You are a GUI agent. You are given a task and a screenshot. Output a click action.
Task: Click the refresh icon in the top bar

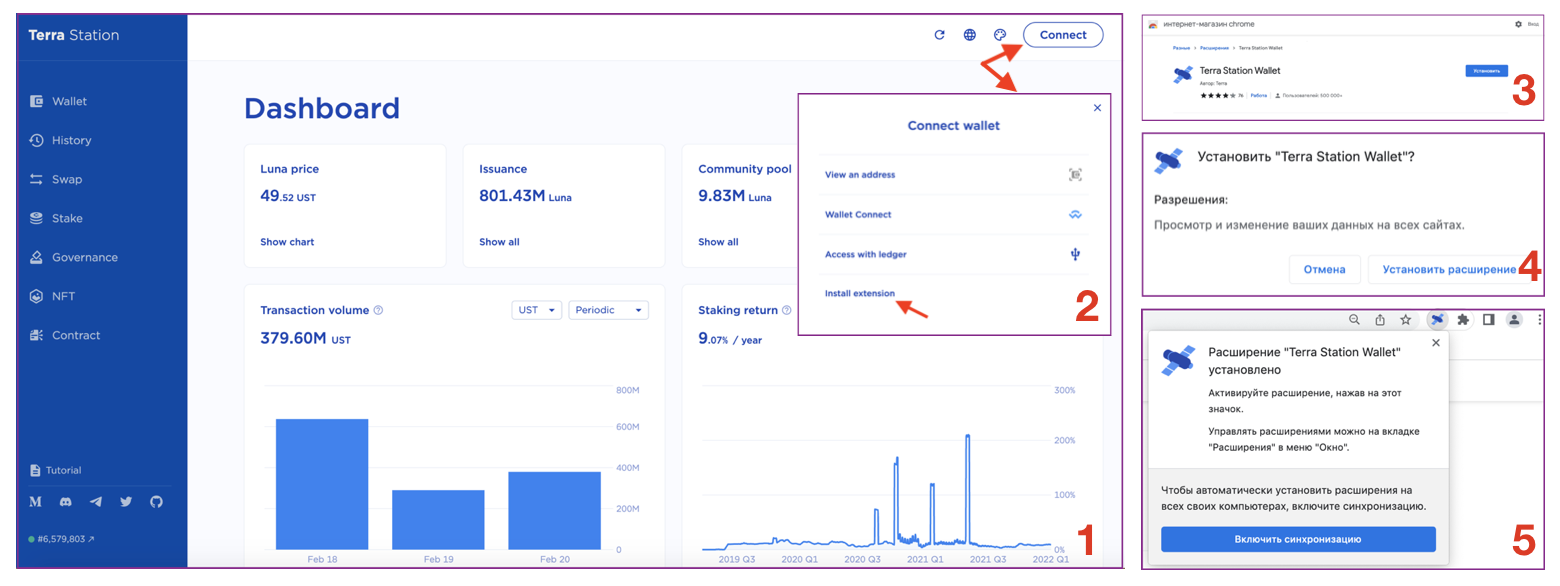[939, 35]
